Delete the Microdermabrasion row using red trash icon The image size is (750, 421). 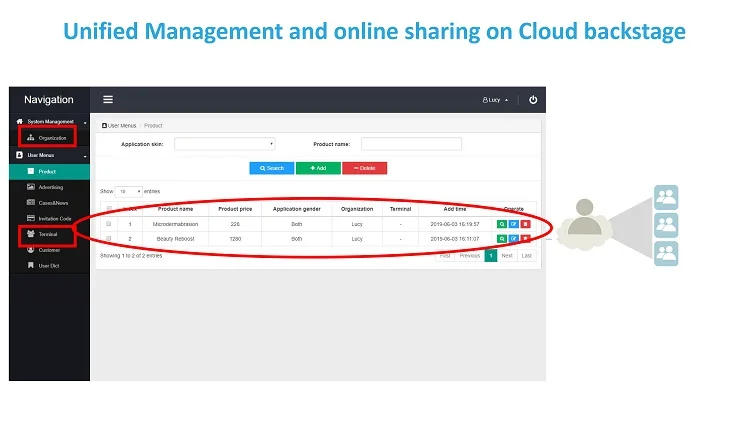coord(525,224)
